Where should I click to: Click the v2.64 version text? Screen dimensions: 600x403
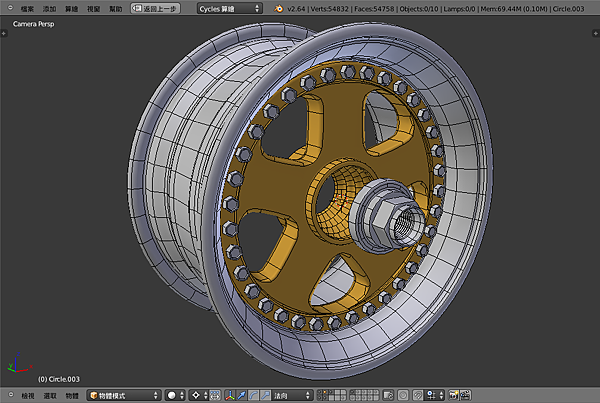tap(296, 8)
